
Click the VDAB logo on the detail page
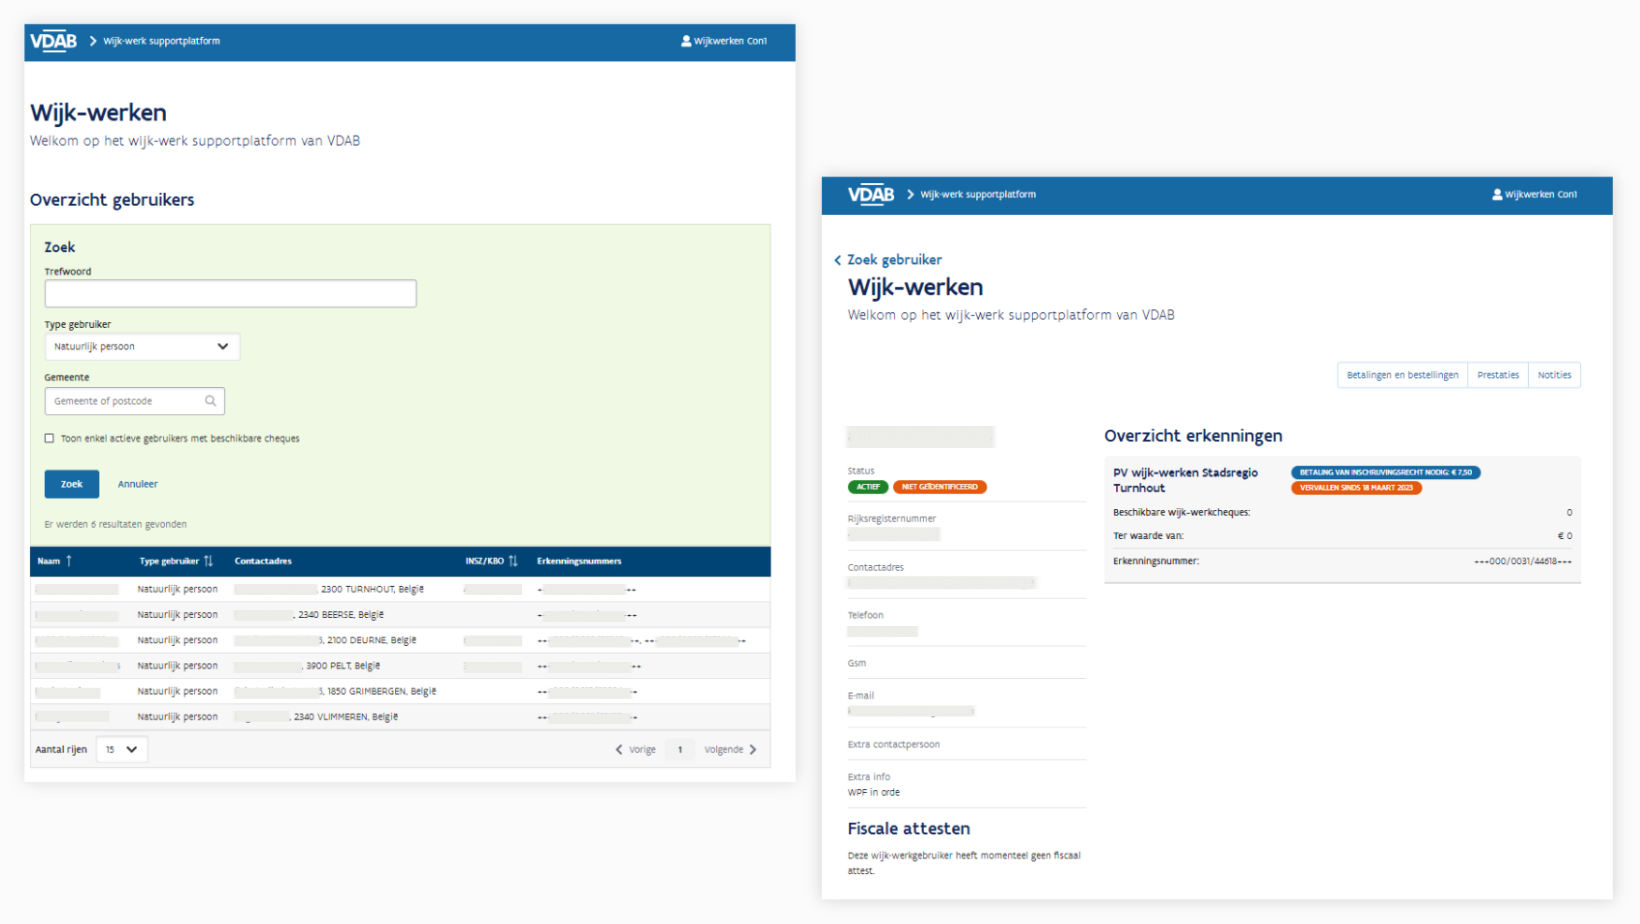point(869,193)
